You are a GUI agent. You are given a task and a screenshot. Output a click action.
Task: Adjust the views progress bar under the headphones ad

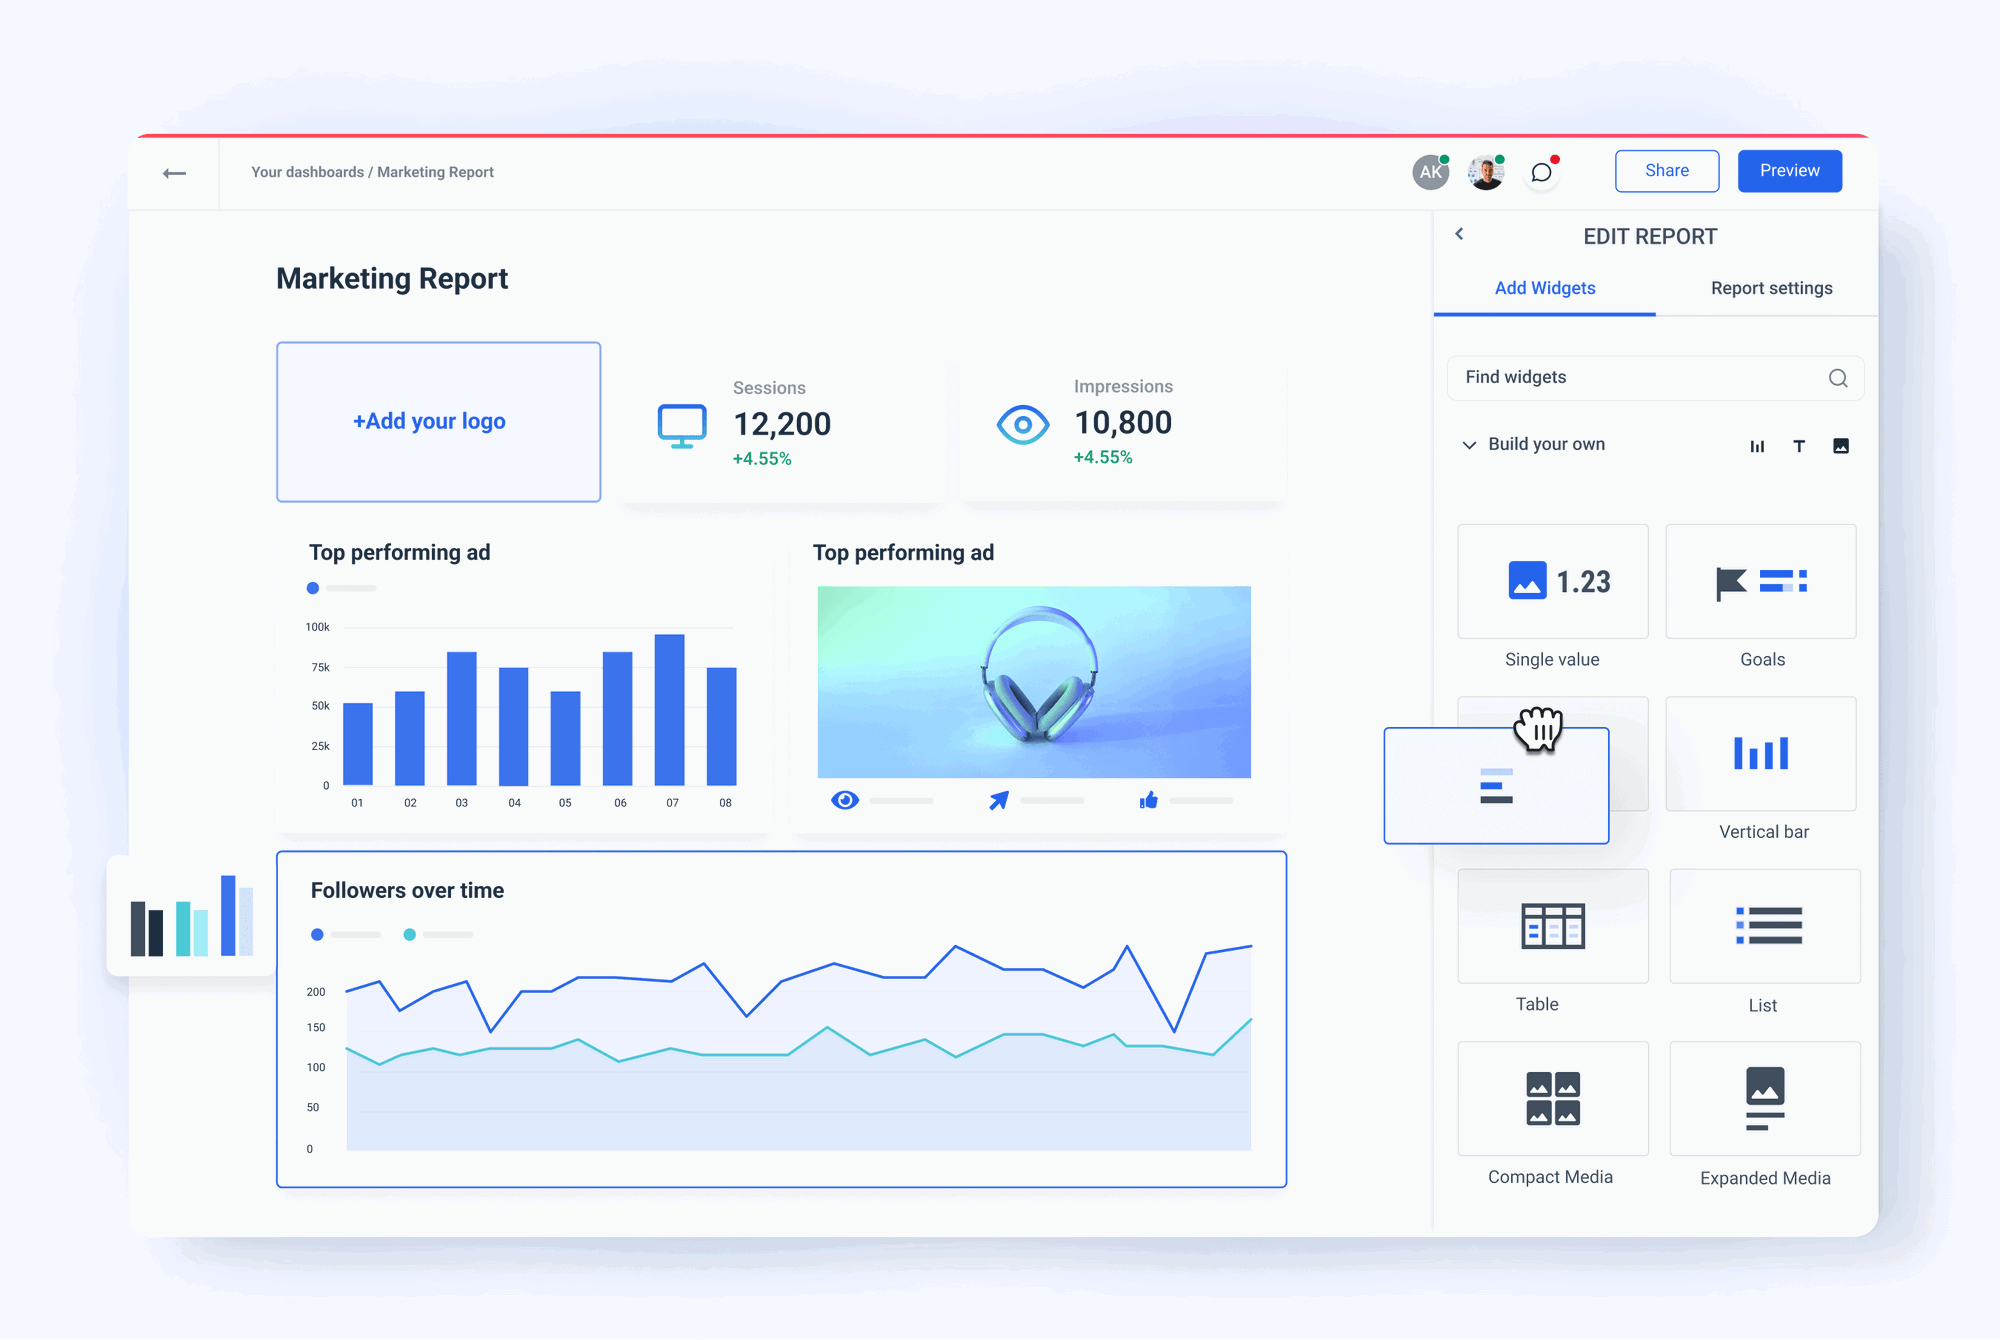(900, 800)
